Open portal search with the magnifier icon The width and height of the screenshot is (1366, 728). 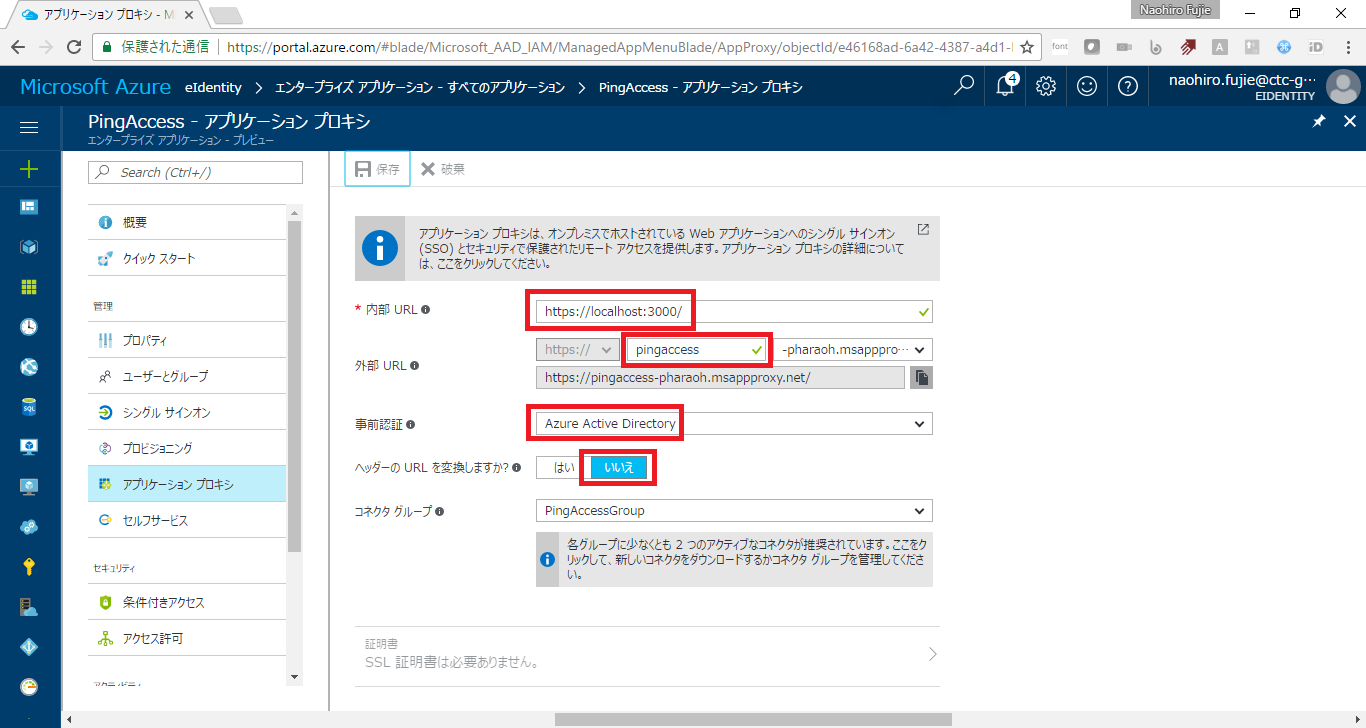[x=962, y=87]
